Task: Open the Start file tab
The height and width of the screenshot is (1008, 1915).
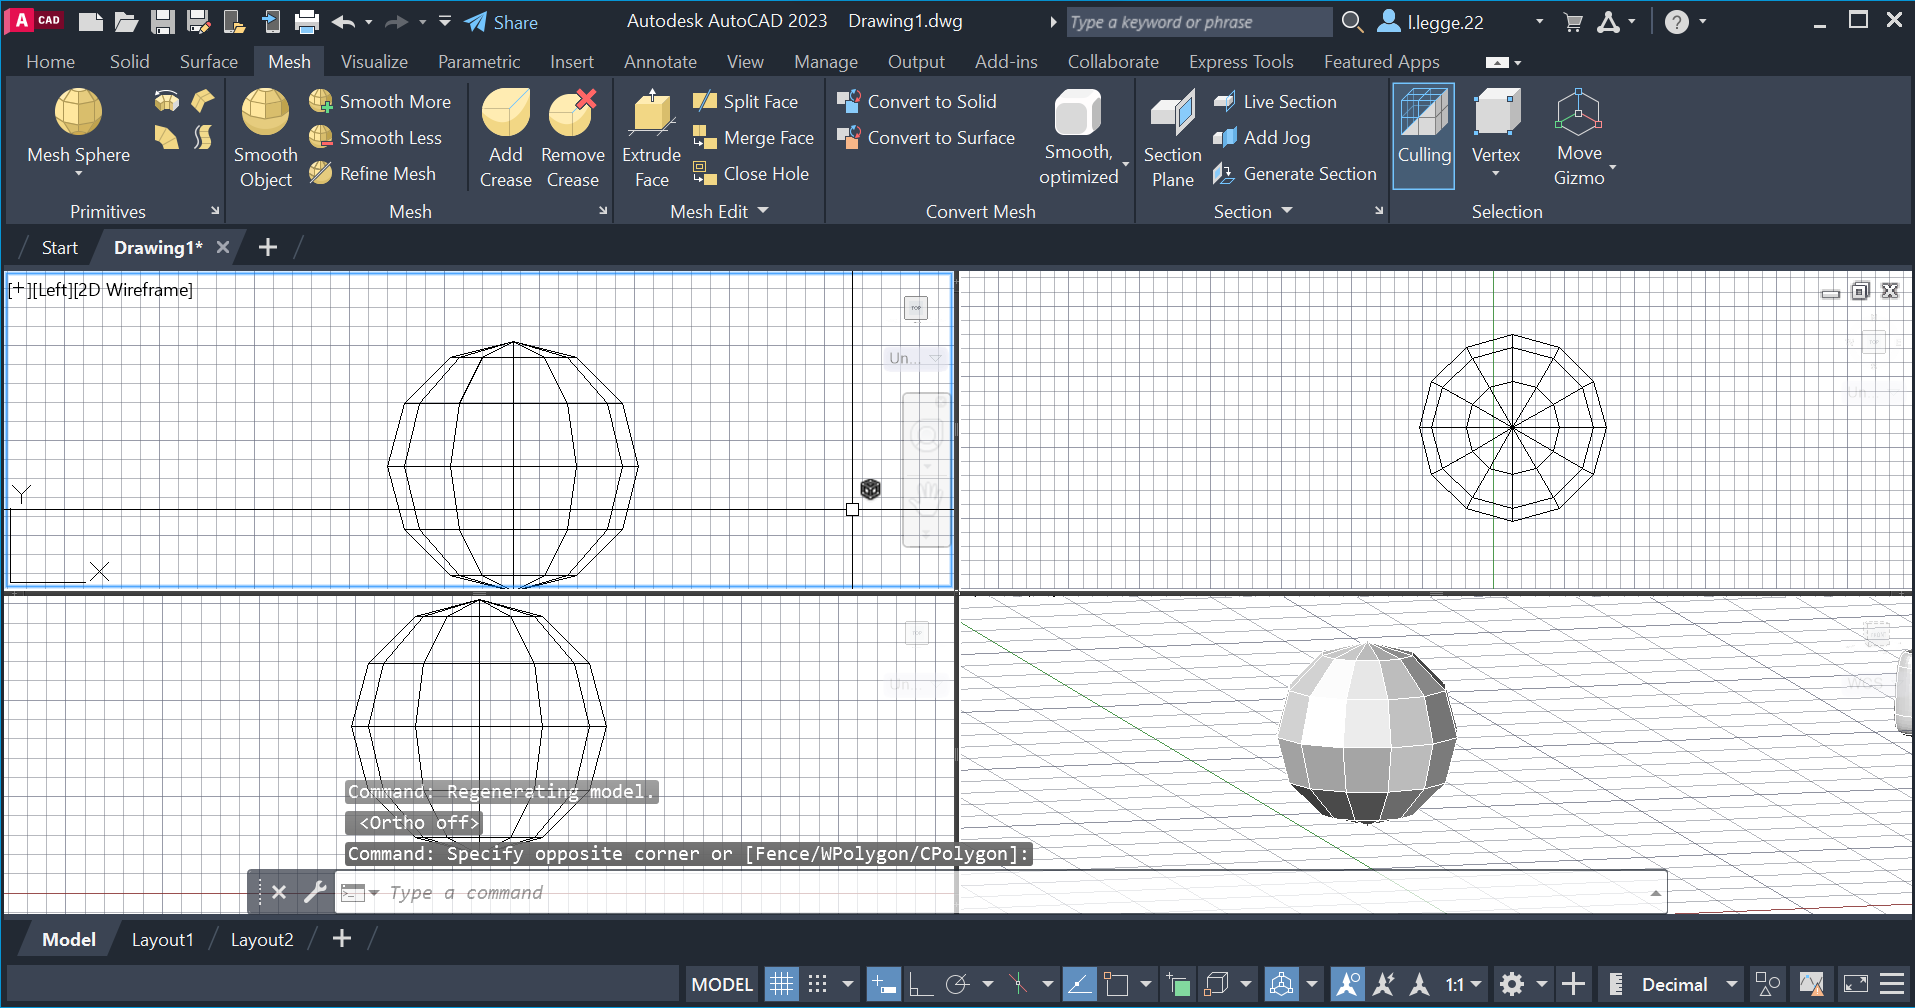Action: point(59,247)
